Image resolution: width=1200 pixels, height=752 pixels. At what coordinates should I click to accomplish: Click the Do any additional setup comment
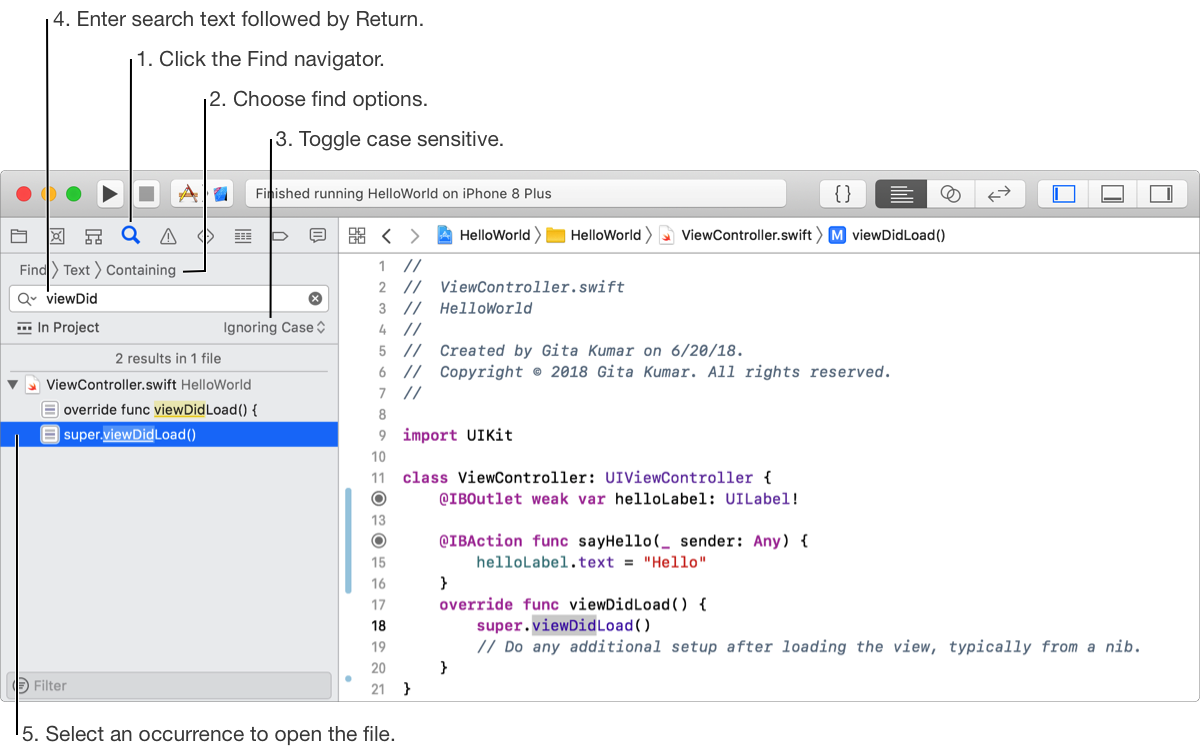point(808,647)
